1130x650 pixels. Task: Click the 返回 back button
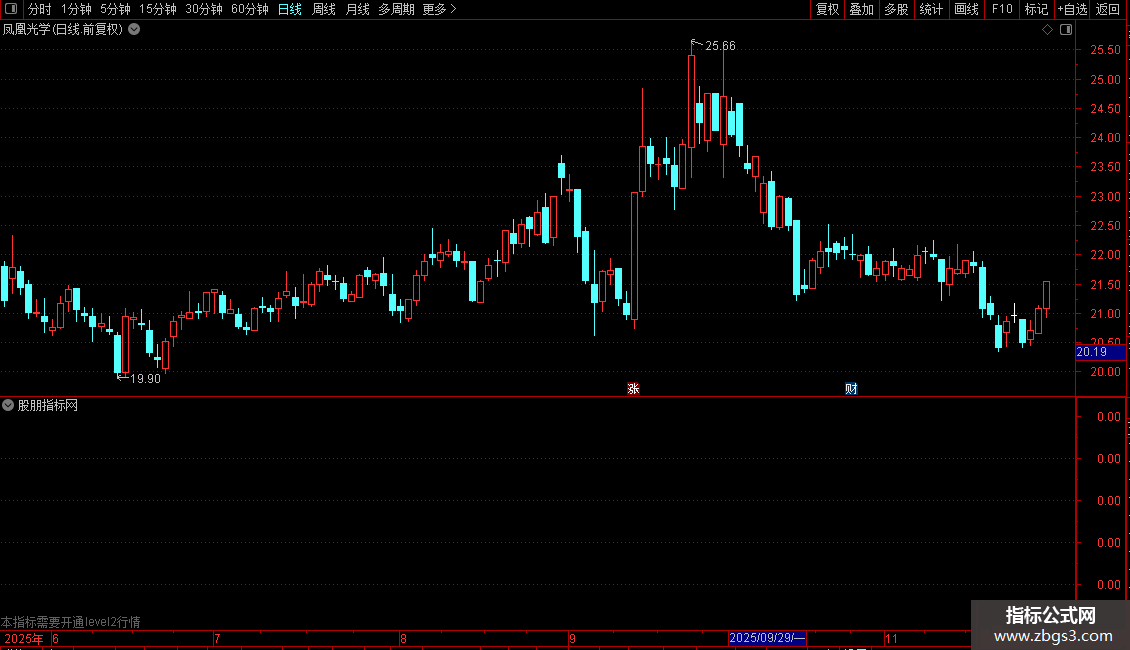[1108, 9]
